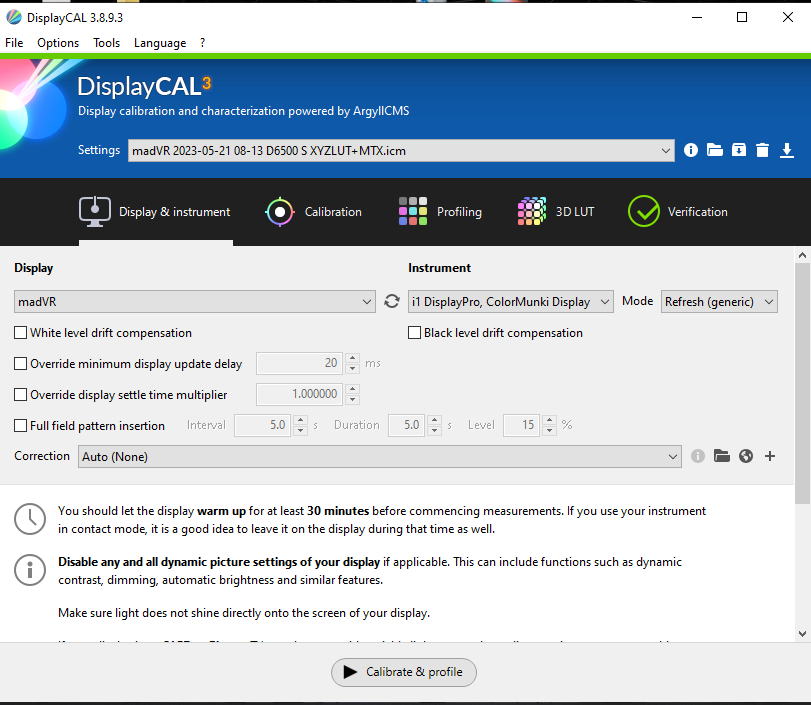Click the clock warm up icon
Viewport: 811px width, 705px height.
(30, 519)
